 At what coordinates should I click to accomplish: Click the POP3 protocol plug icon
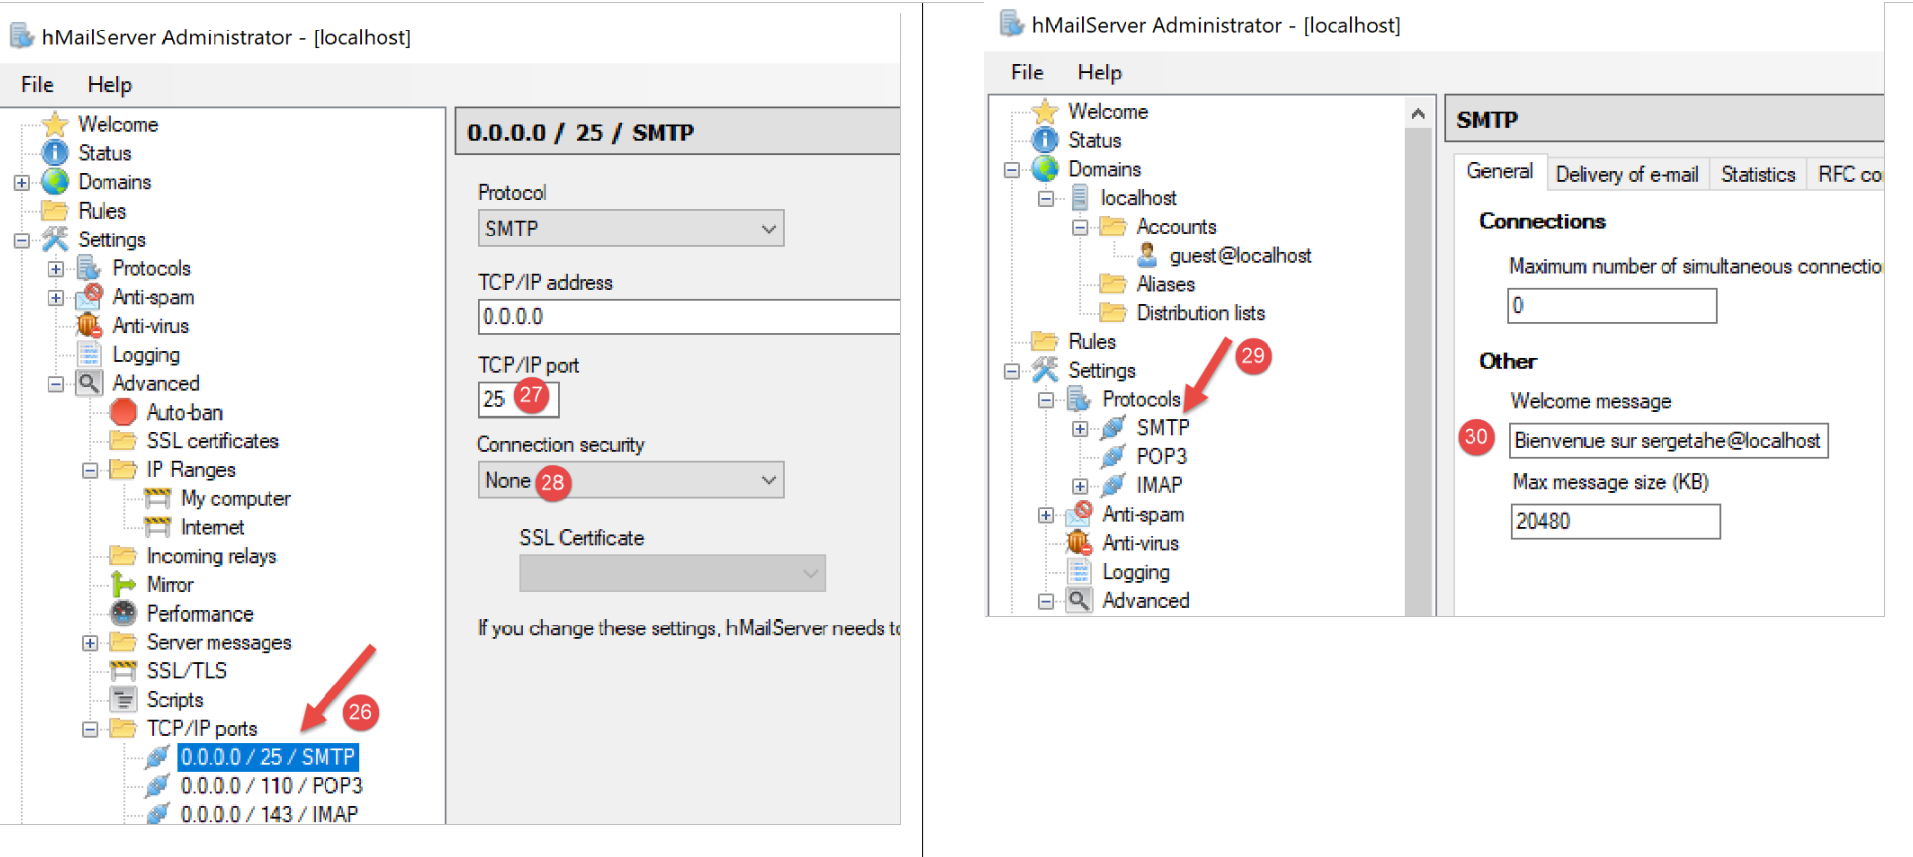1113,457
